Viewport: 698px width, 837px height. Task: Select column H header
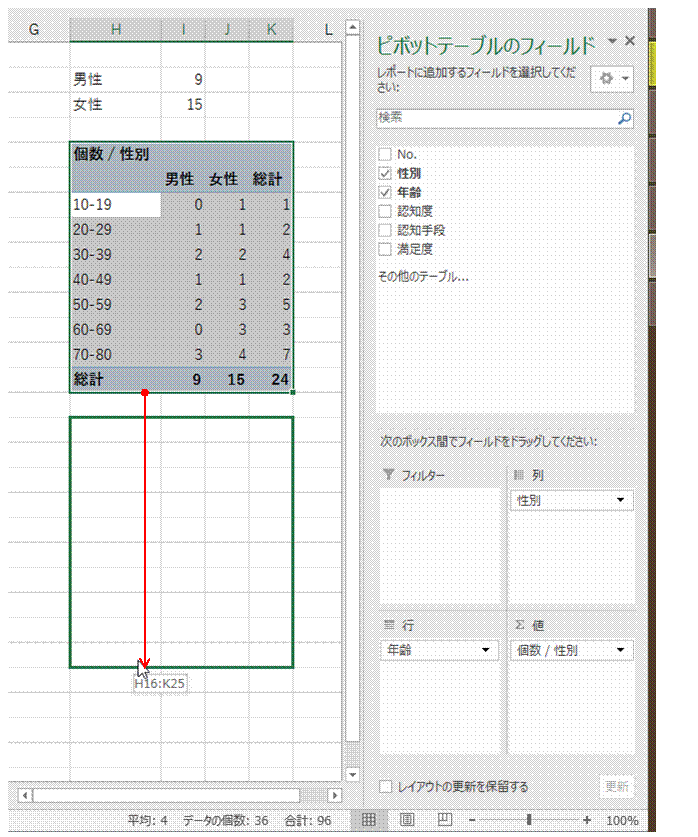[x=115, y=29]
